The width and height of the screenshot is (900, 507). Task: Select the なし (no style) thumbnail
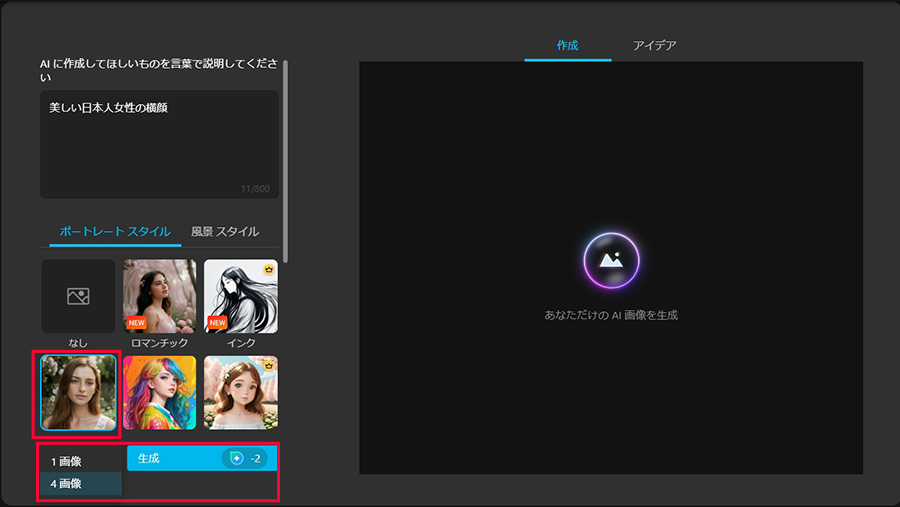coord(78,296)
